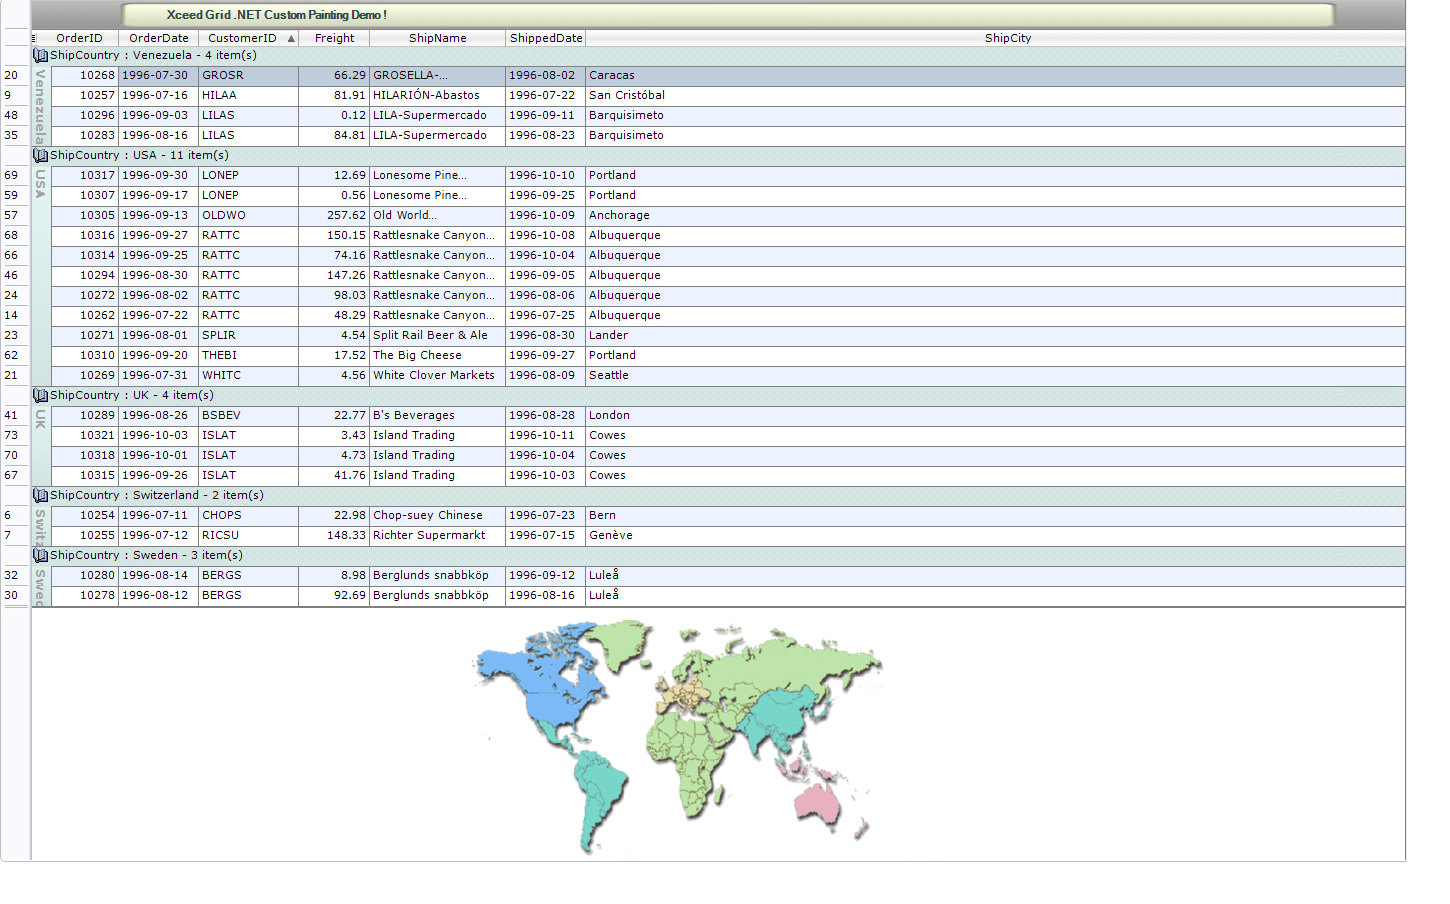Click row number 57 in the left margin
Viewport: 1450px width, 904px height.
[11, 216]
